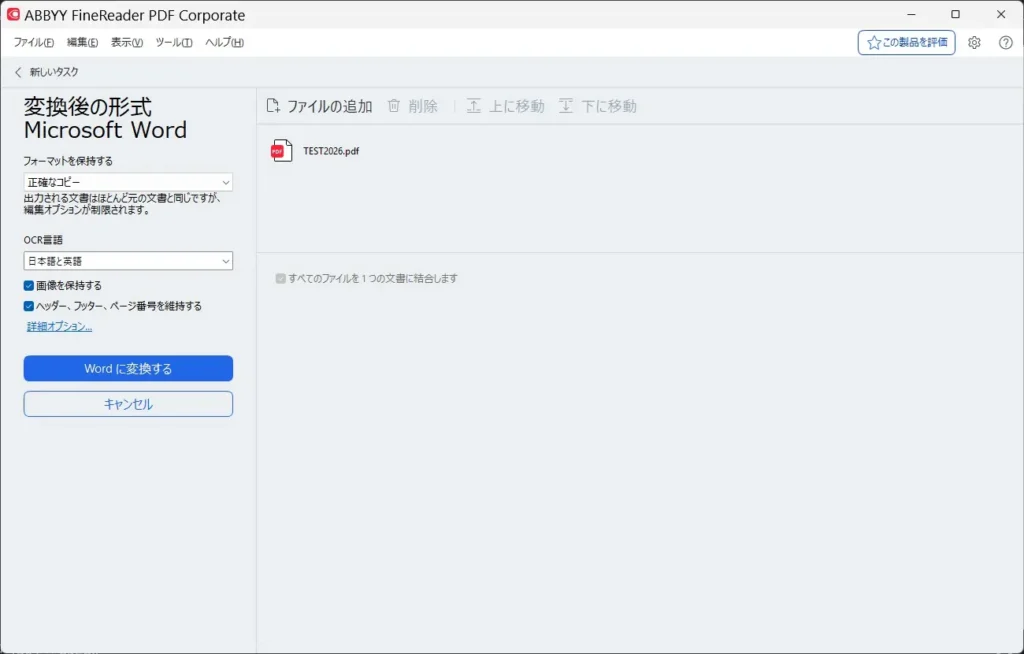Toggle ヘッダー、フッター、ページ番号を維持する checkbox

point(29,306)
